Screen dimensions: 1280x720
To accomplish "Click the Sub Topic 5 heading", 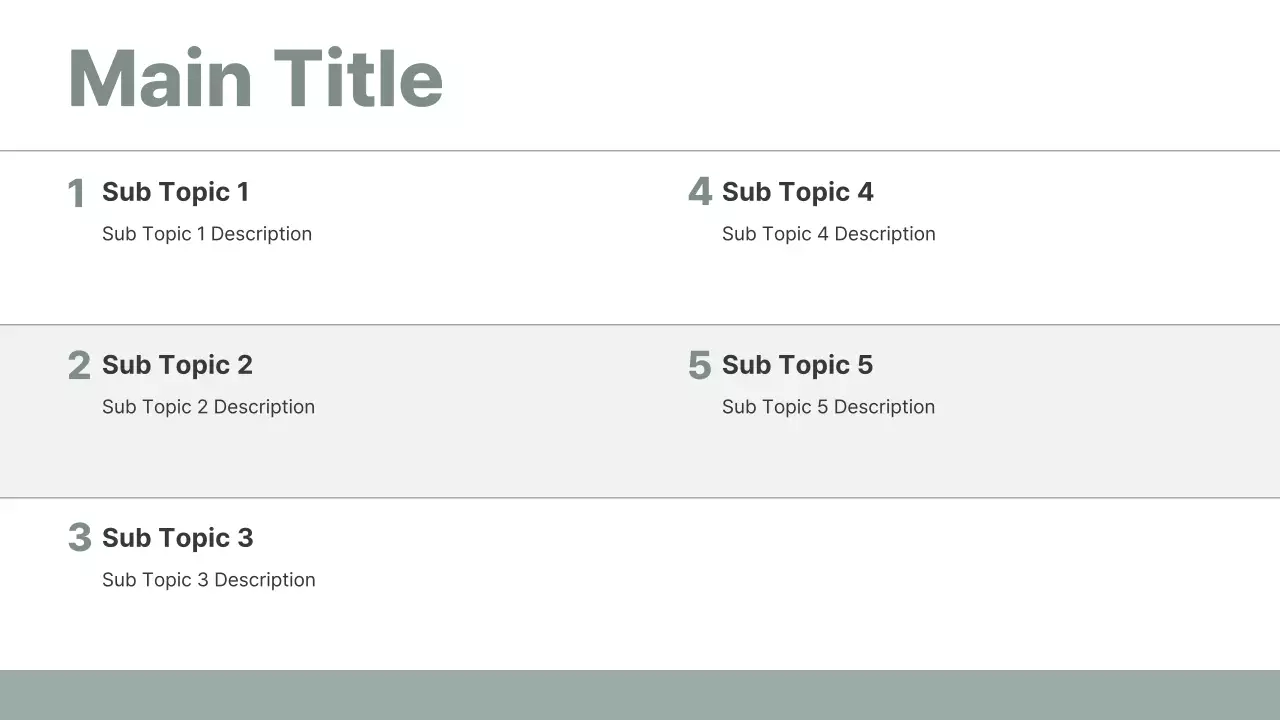I will [x=797, y=365].
